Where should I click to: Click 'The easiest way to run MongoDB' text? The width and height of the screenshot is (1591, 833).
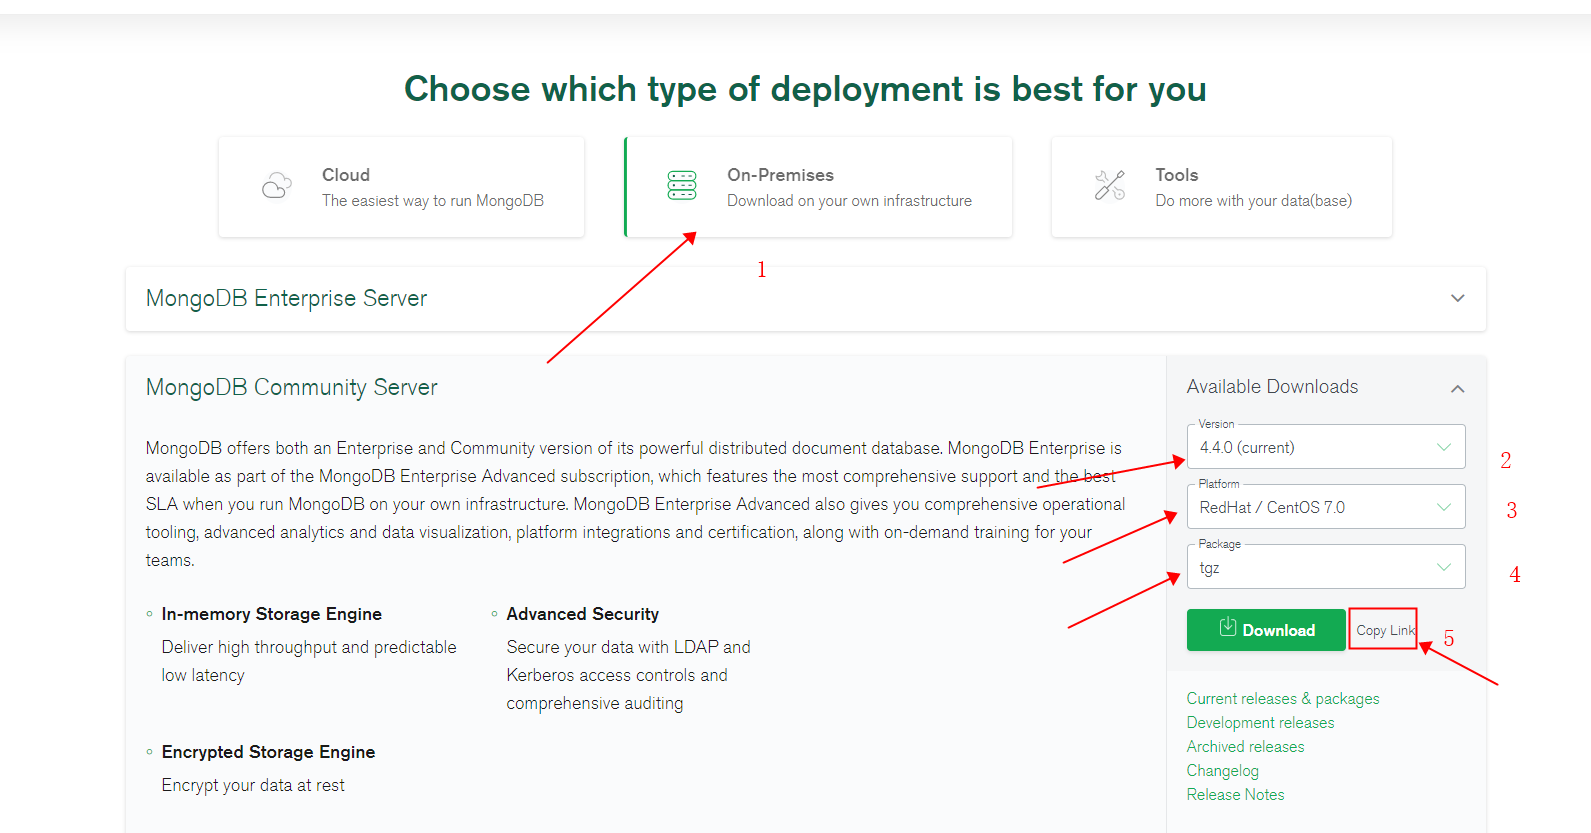(433, 201)
